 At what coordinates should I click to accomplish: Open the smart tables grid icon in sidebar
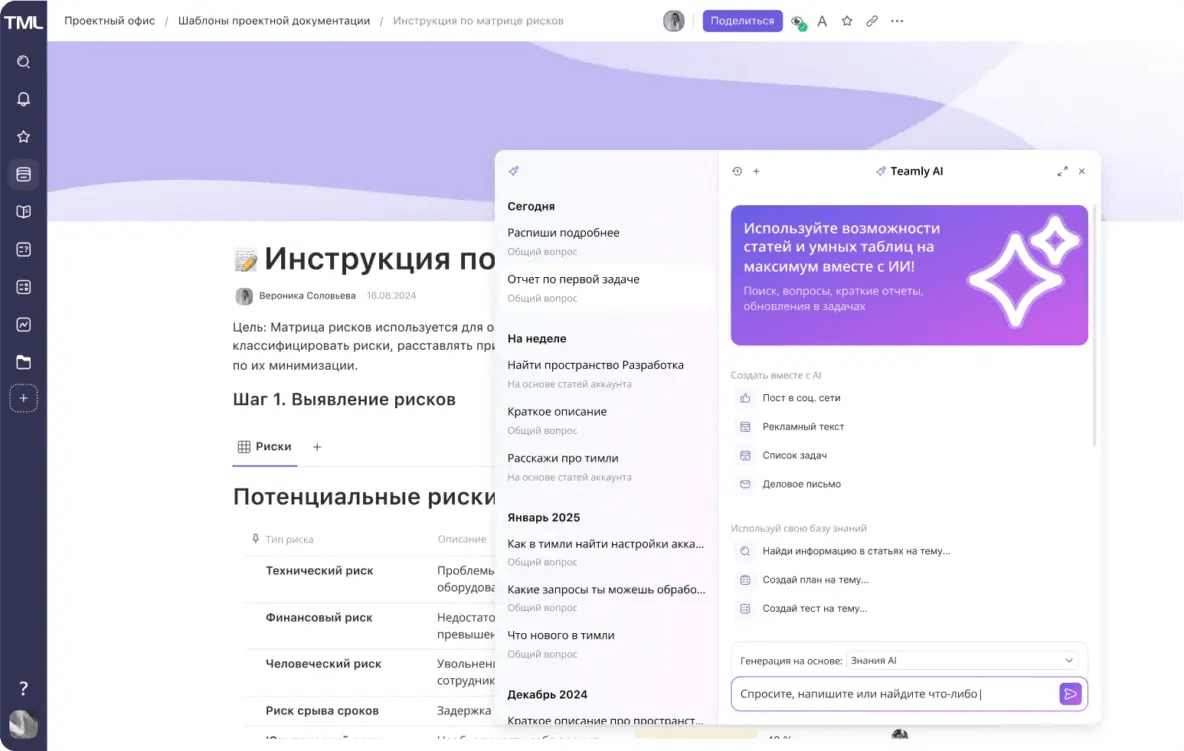[23, 287]
